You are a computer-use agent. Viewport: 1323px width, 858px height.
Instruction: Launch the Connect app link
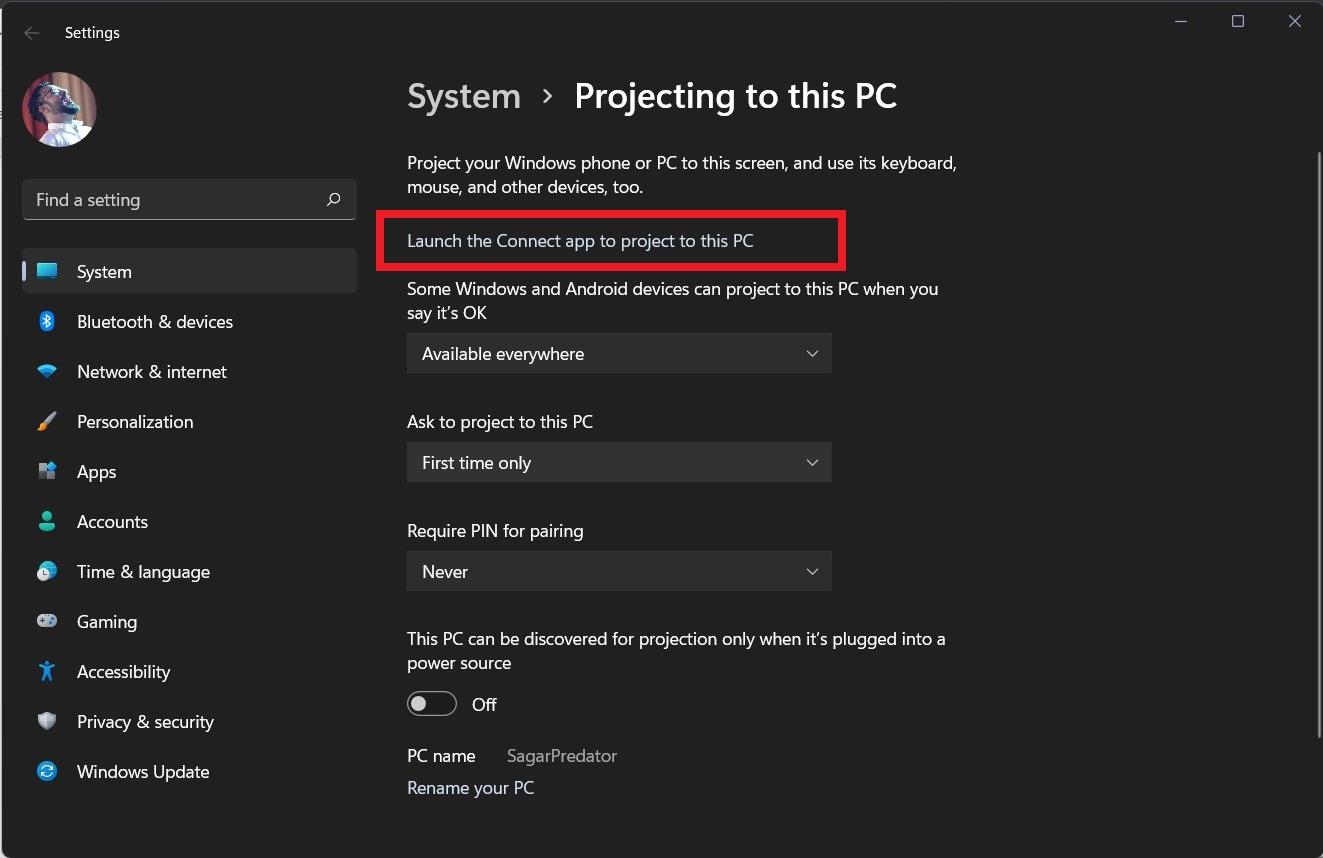(x=580, y=241)
